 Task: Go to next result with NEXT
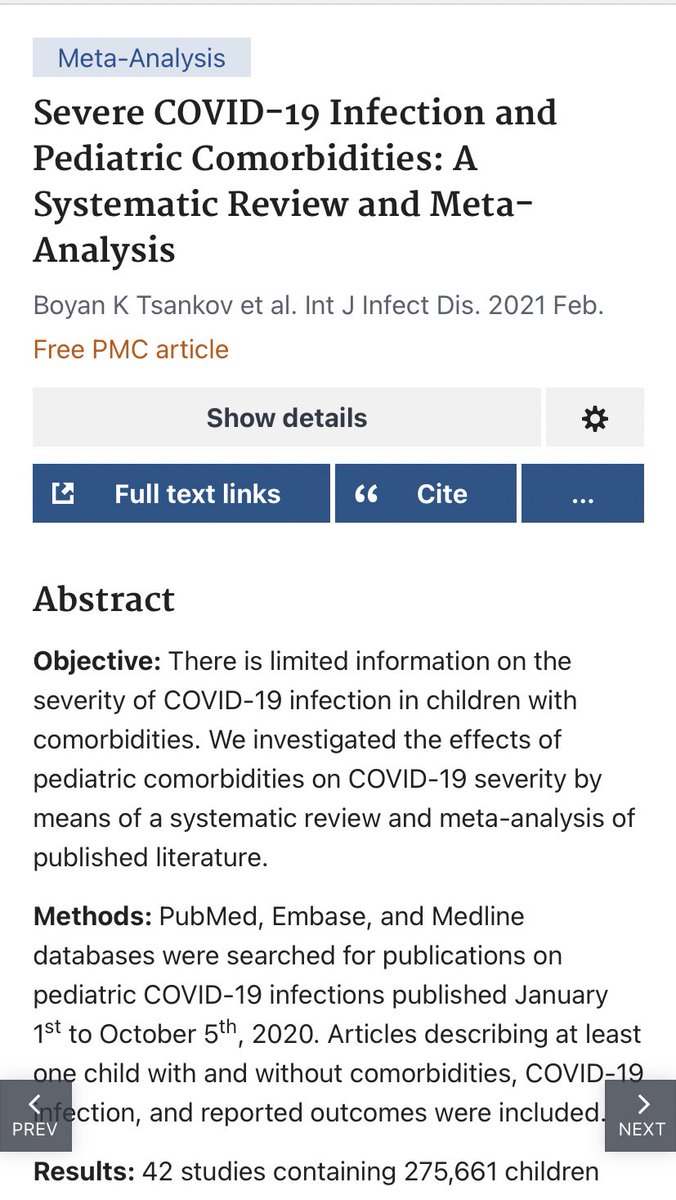tap(641, 1116)
